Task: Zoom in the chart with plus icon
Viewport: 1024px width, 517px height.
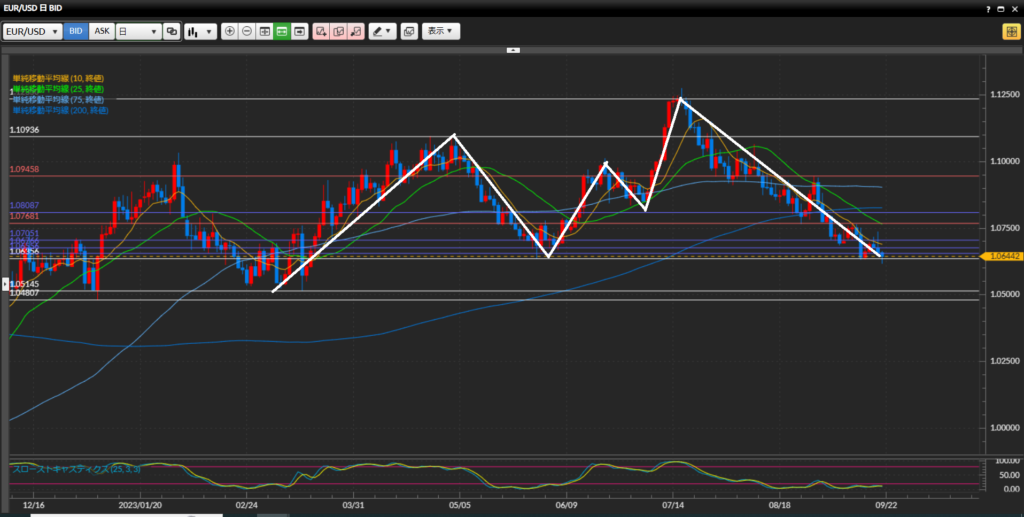Action: pyautogui.click(x=230, y=31)
